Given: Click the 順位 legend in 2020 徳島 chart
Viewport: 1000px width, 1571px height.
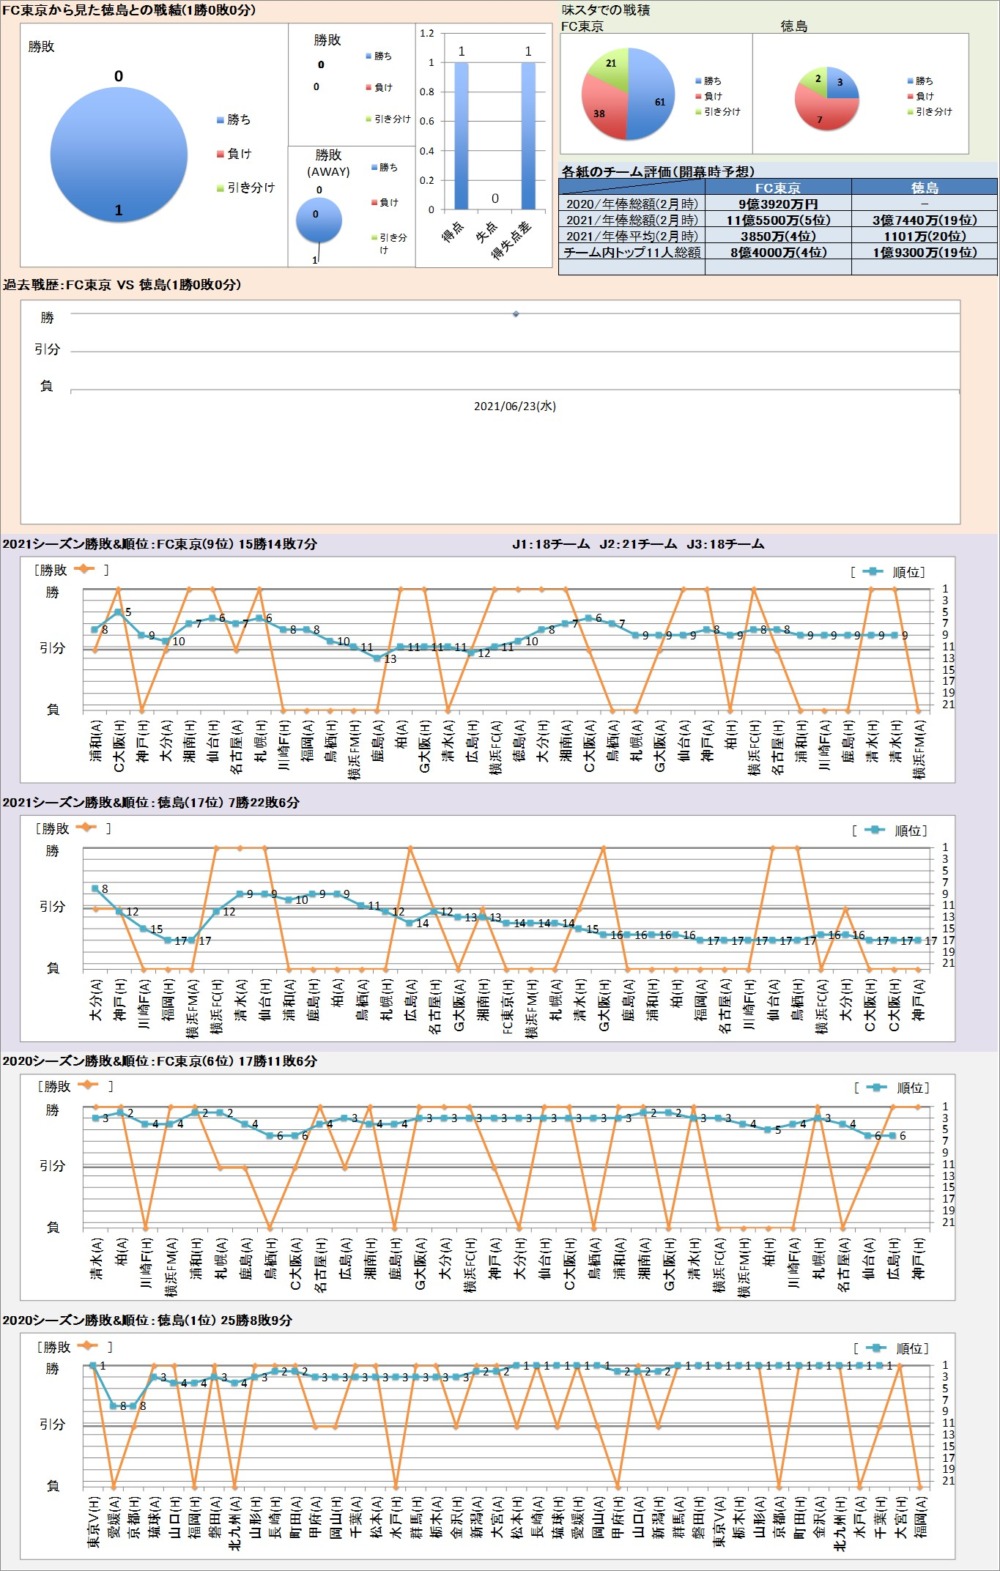Looking at the screenshot, I should tap(899, 1348).
